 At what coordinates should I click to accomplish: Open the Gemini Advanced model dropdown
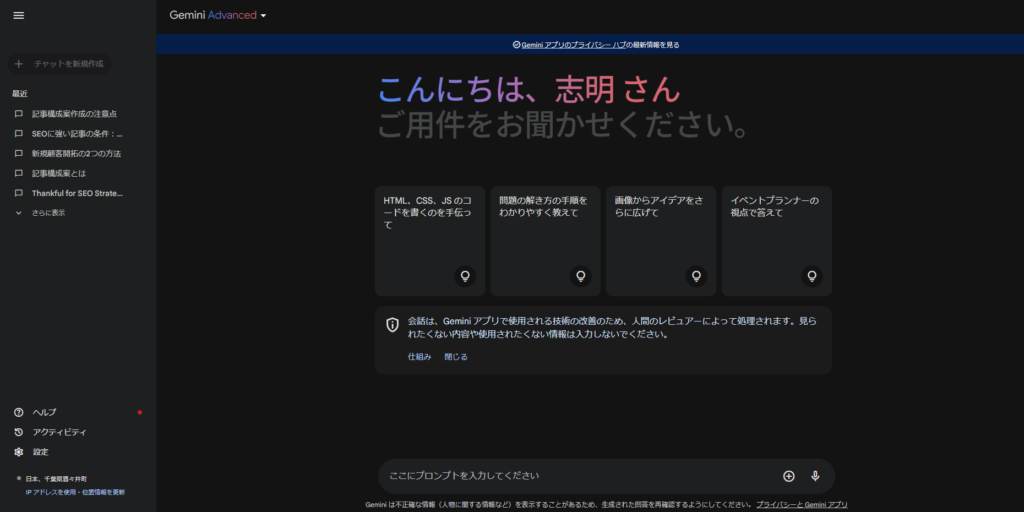217,16
